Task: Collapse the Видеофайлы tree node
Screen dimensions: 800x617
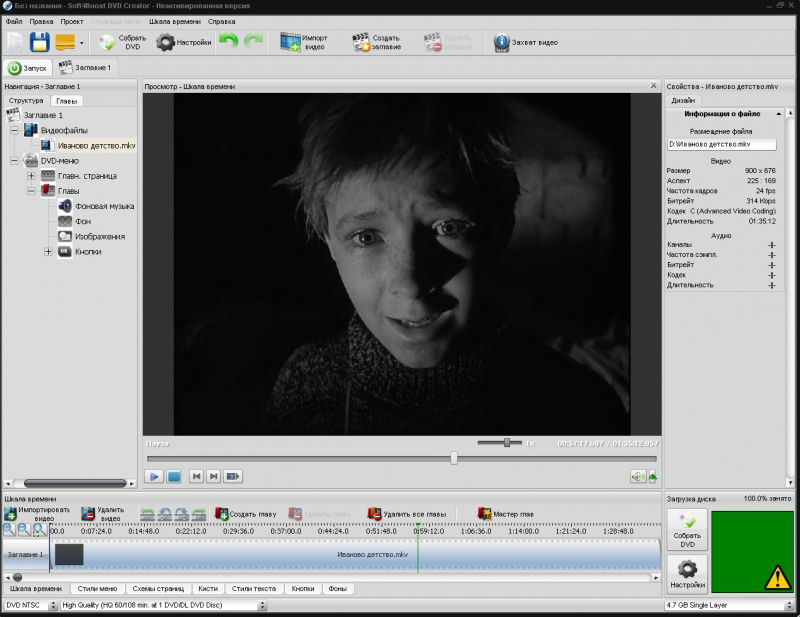Action: (x=14, y=131)
